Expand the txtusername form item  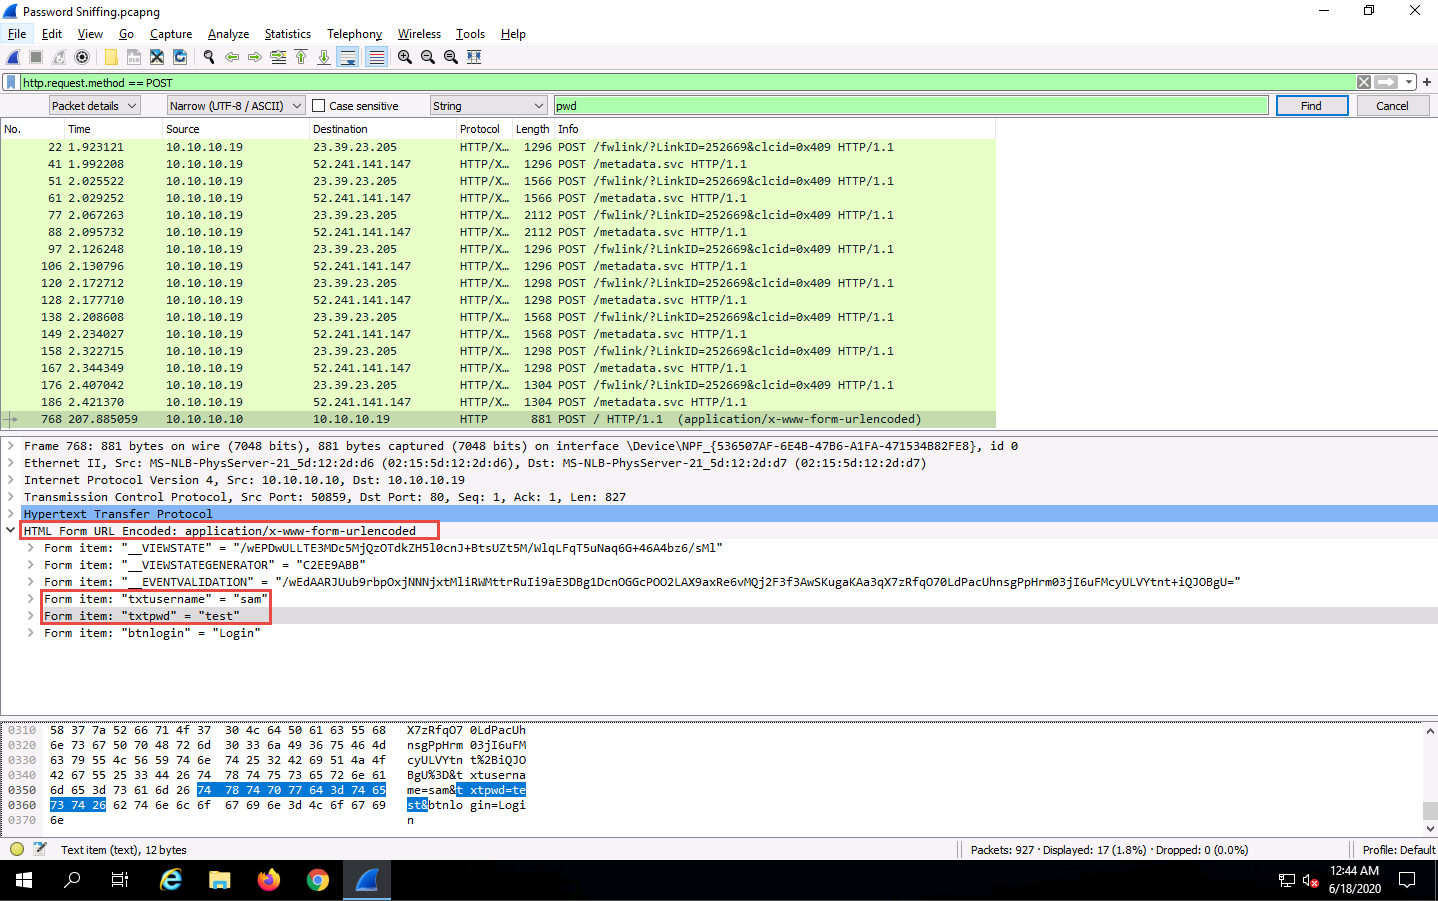tap(30, 599)
